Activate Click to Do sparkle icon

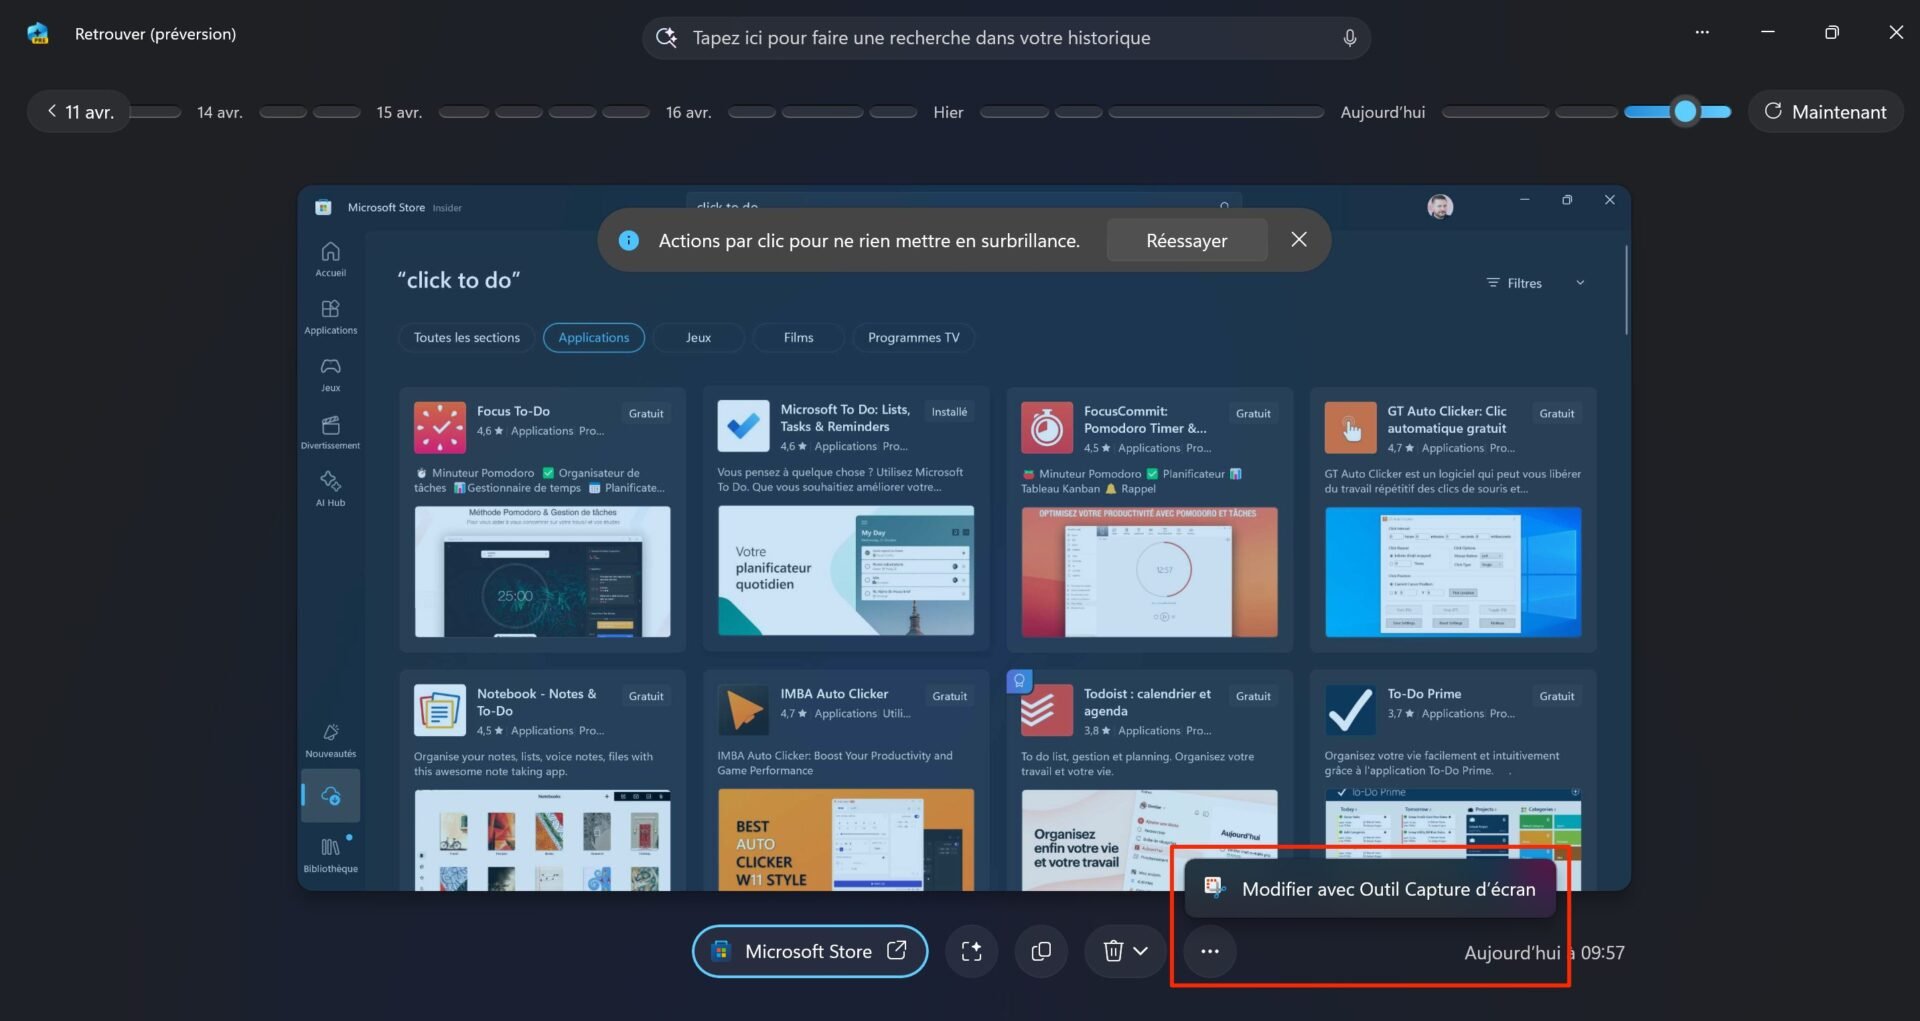pos(971,951)
